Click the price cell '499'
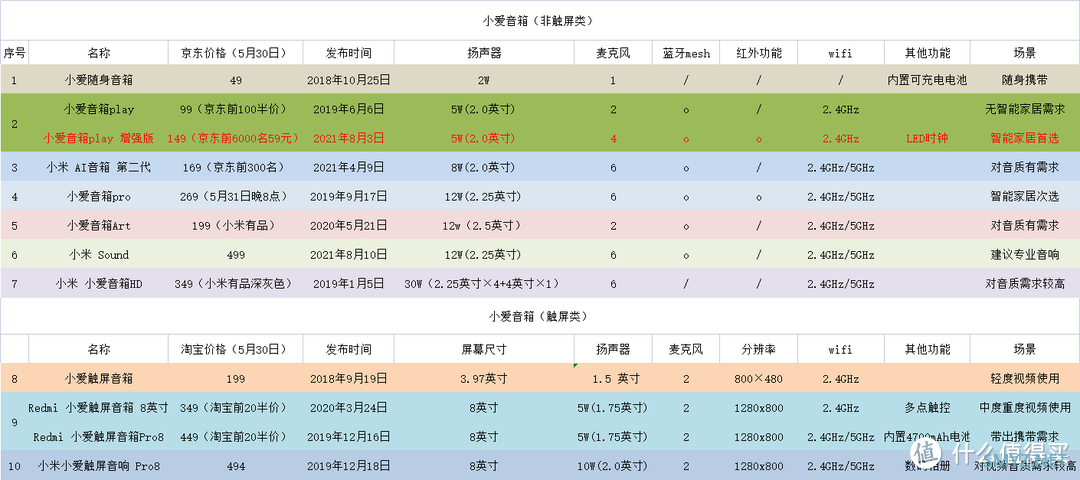The width and height of the screenshot is (1080, 480). [x=236, y=255]
